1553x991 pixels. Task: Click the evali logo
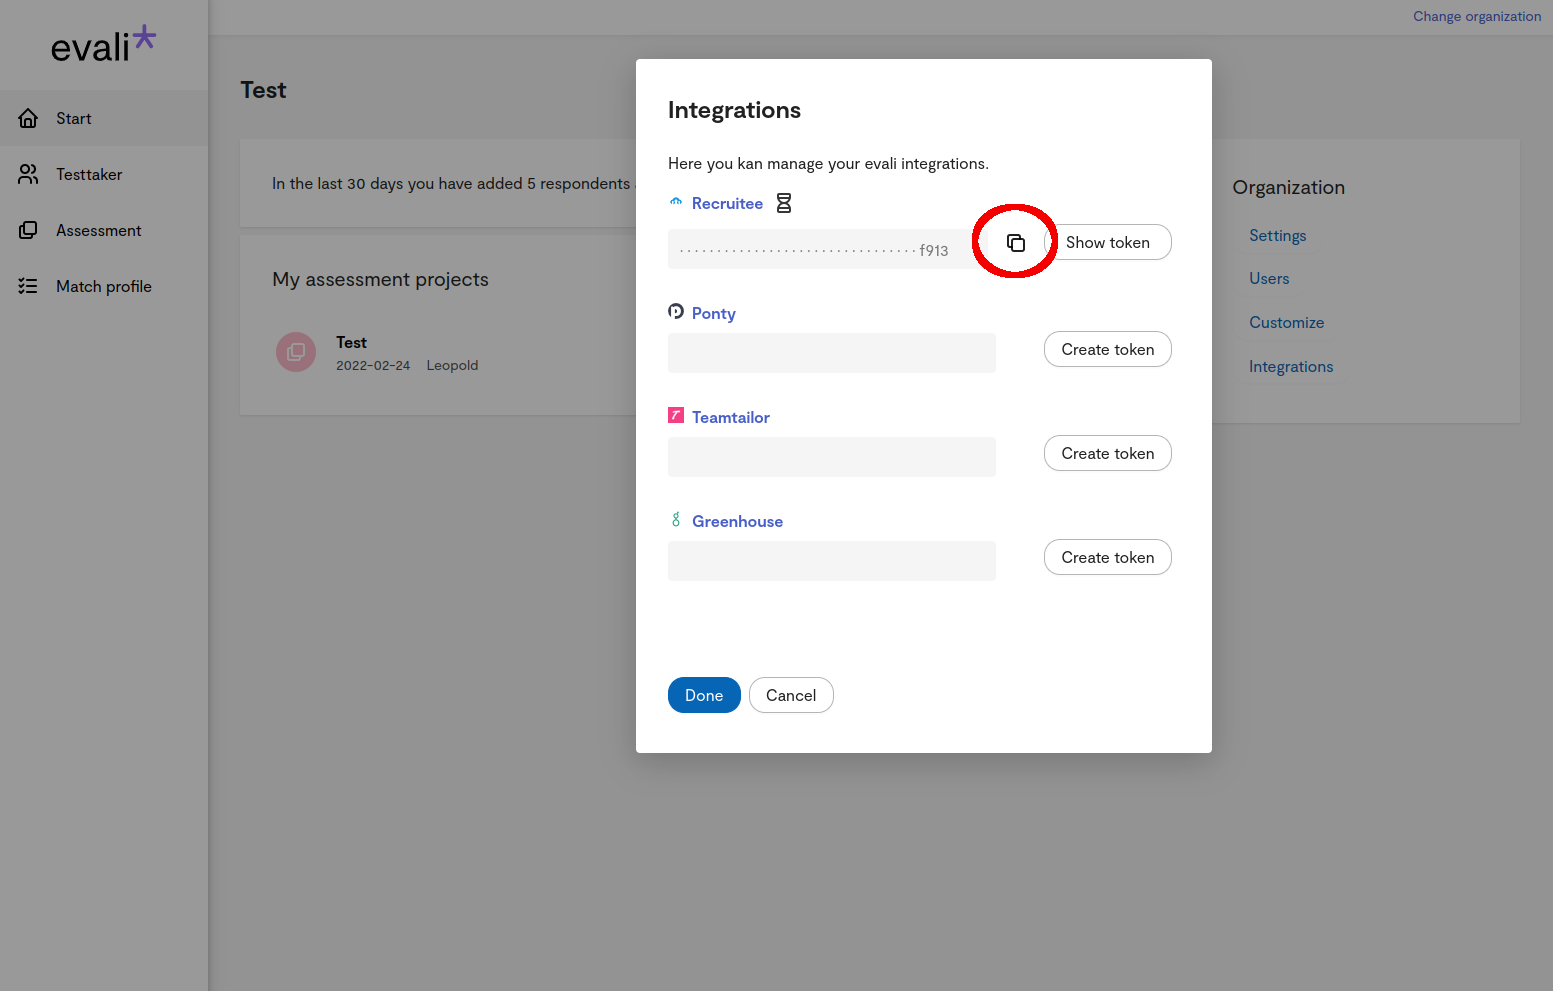pyautogui.click(x=103, y=45)
